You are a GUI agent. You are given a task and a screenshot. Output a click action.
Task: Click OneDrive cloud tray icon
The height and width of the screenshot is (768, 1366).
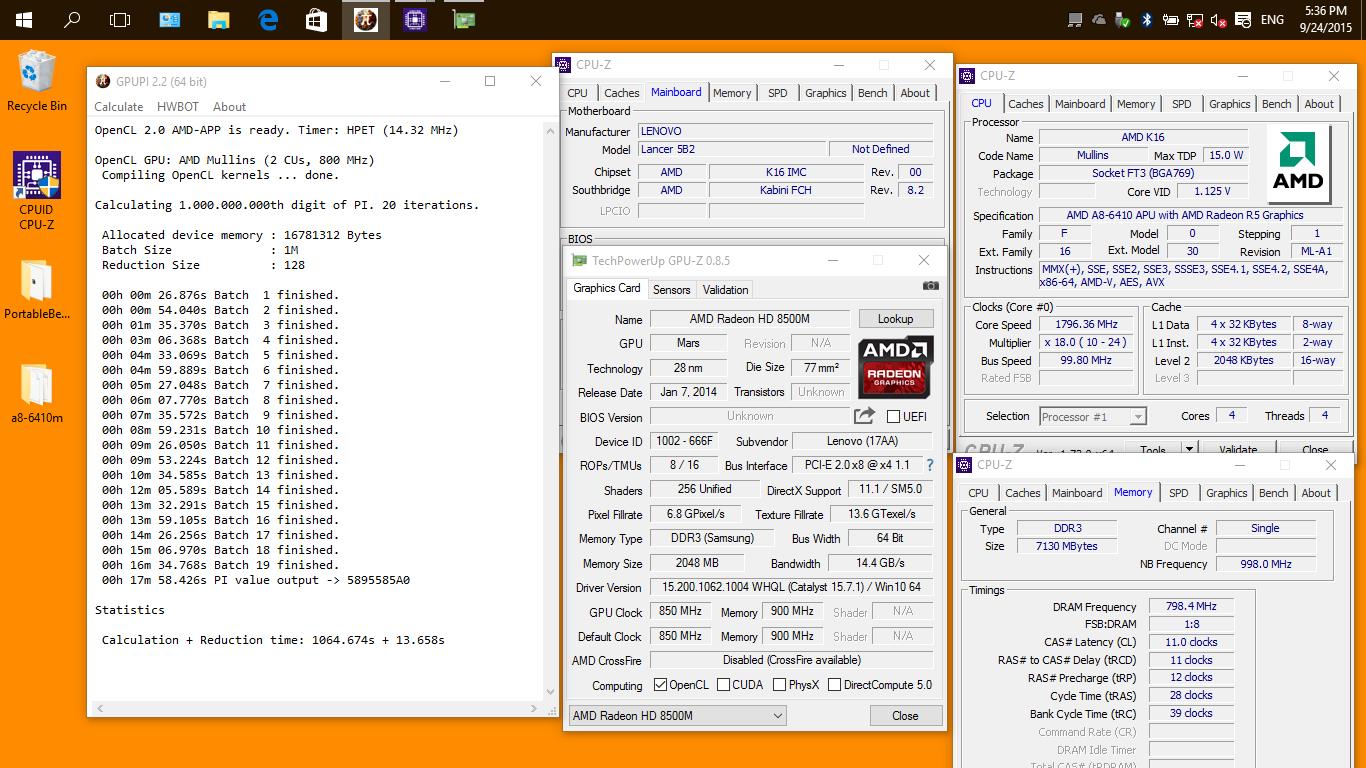[x=1099, y=20]
